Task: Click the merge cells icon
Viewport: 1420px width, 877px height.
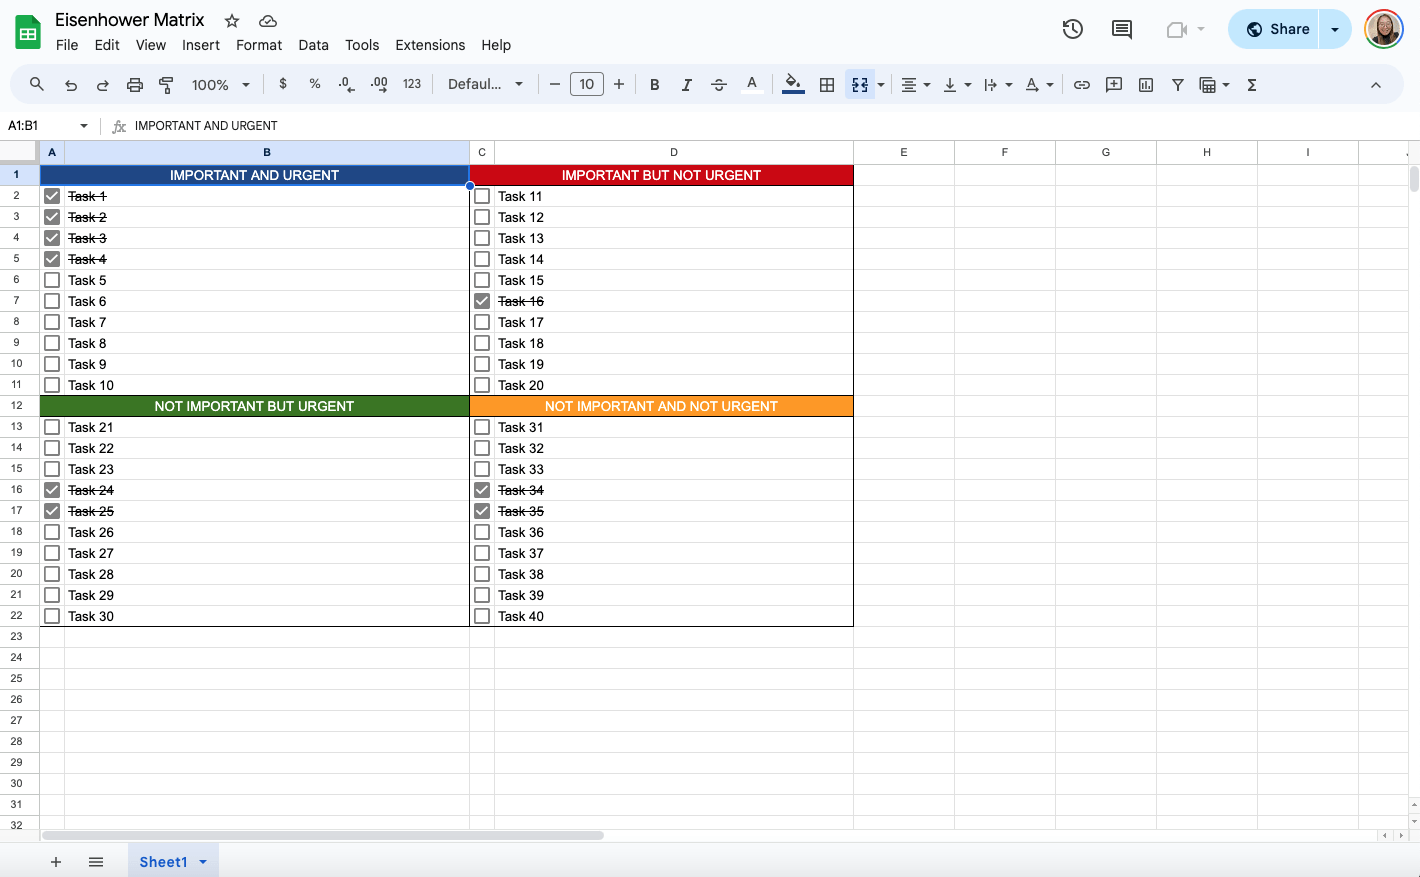Action: click(860, 85)
